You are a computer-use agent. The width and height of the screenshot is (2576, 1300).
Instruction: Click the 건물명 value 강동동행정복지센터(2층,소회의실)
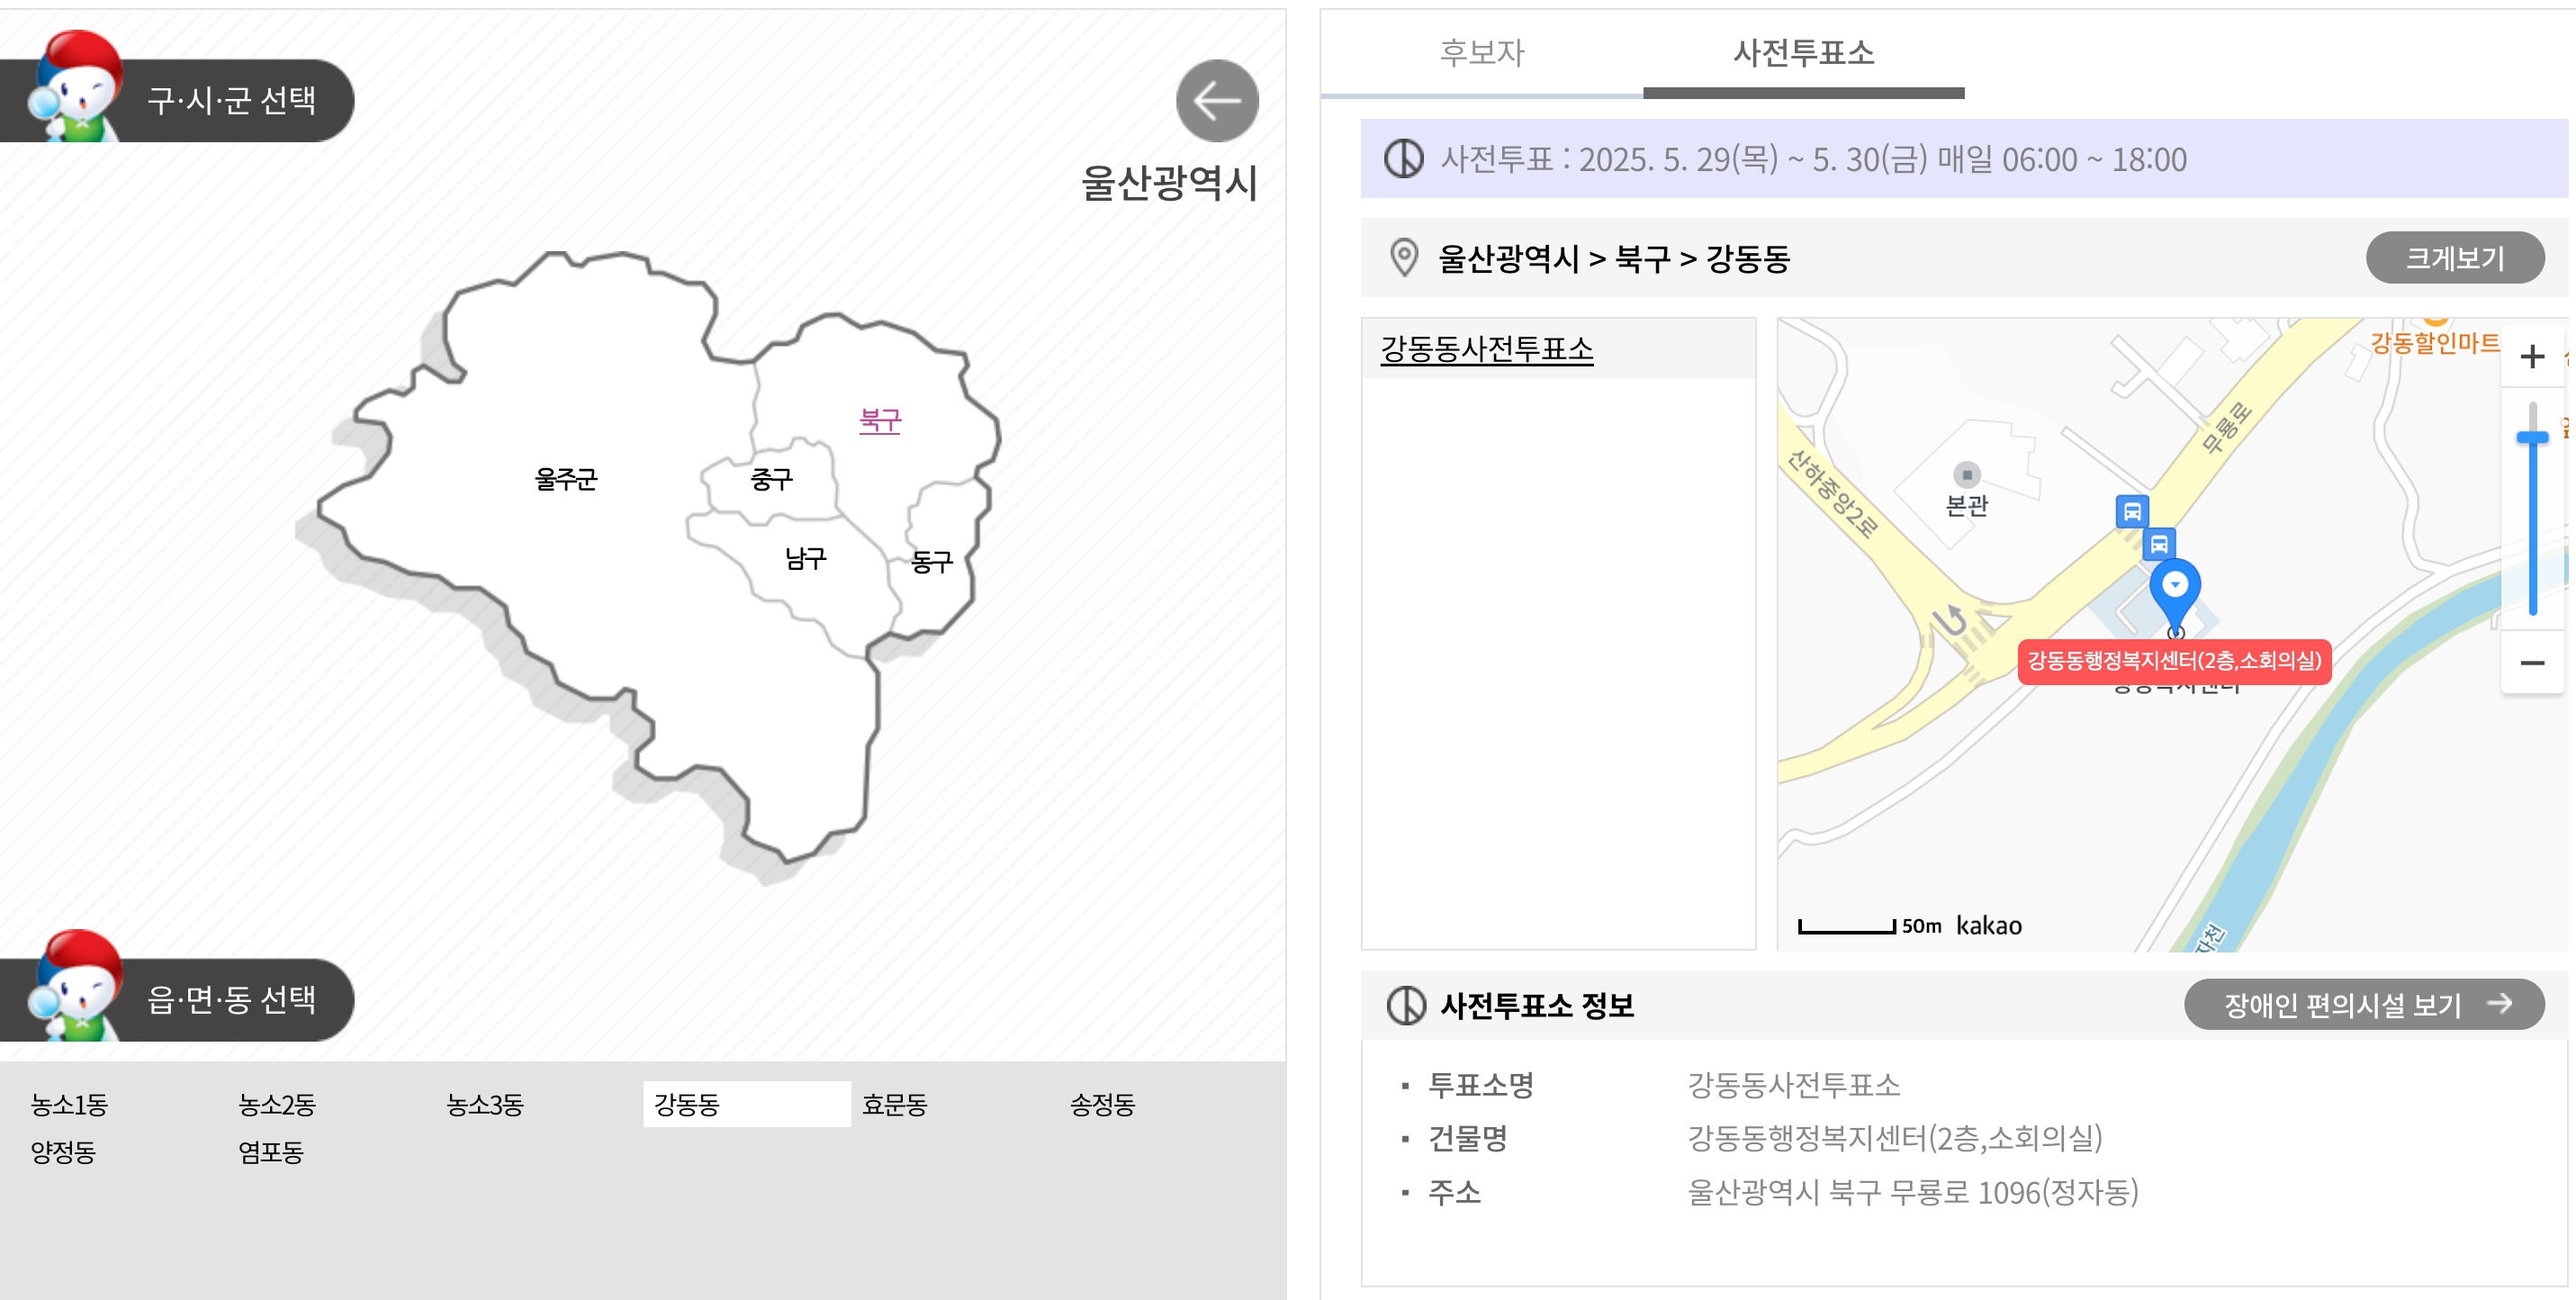tap(1895, 1138)
